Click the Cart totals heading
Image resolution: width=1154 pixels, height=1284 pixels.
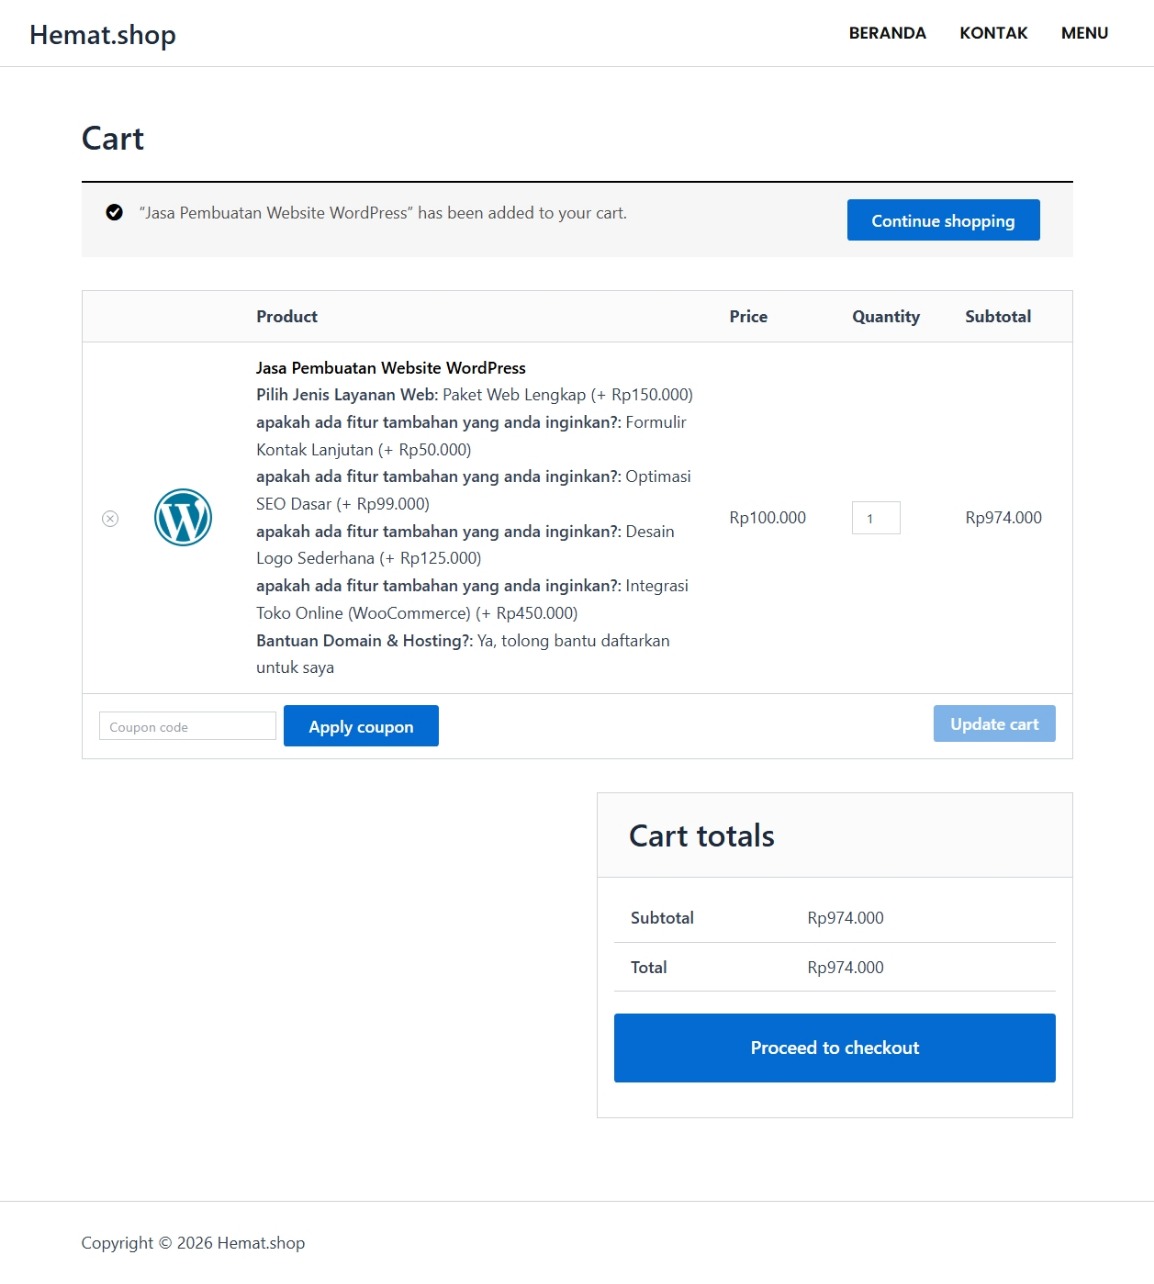(x=701, y=836)
